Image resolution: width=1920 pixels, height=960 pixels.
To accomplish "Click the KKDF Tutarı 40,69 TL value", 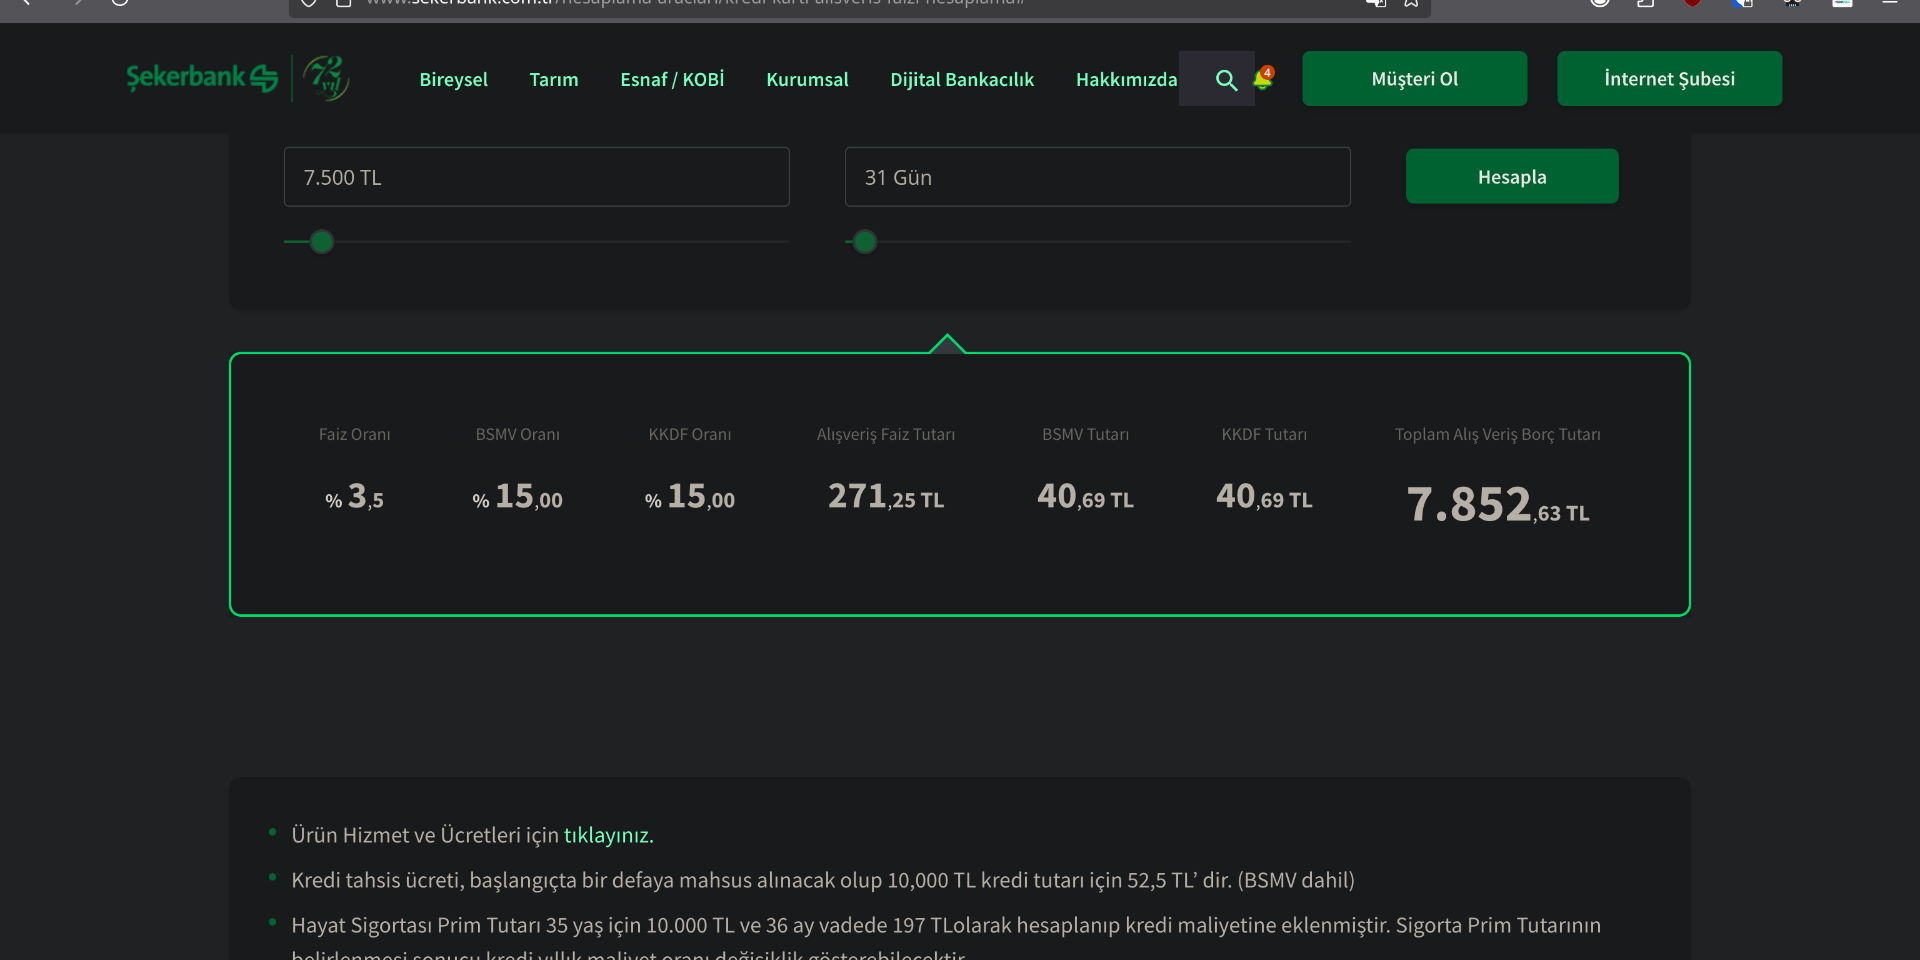I will 1264,496.
